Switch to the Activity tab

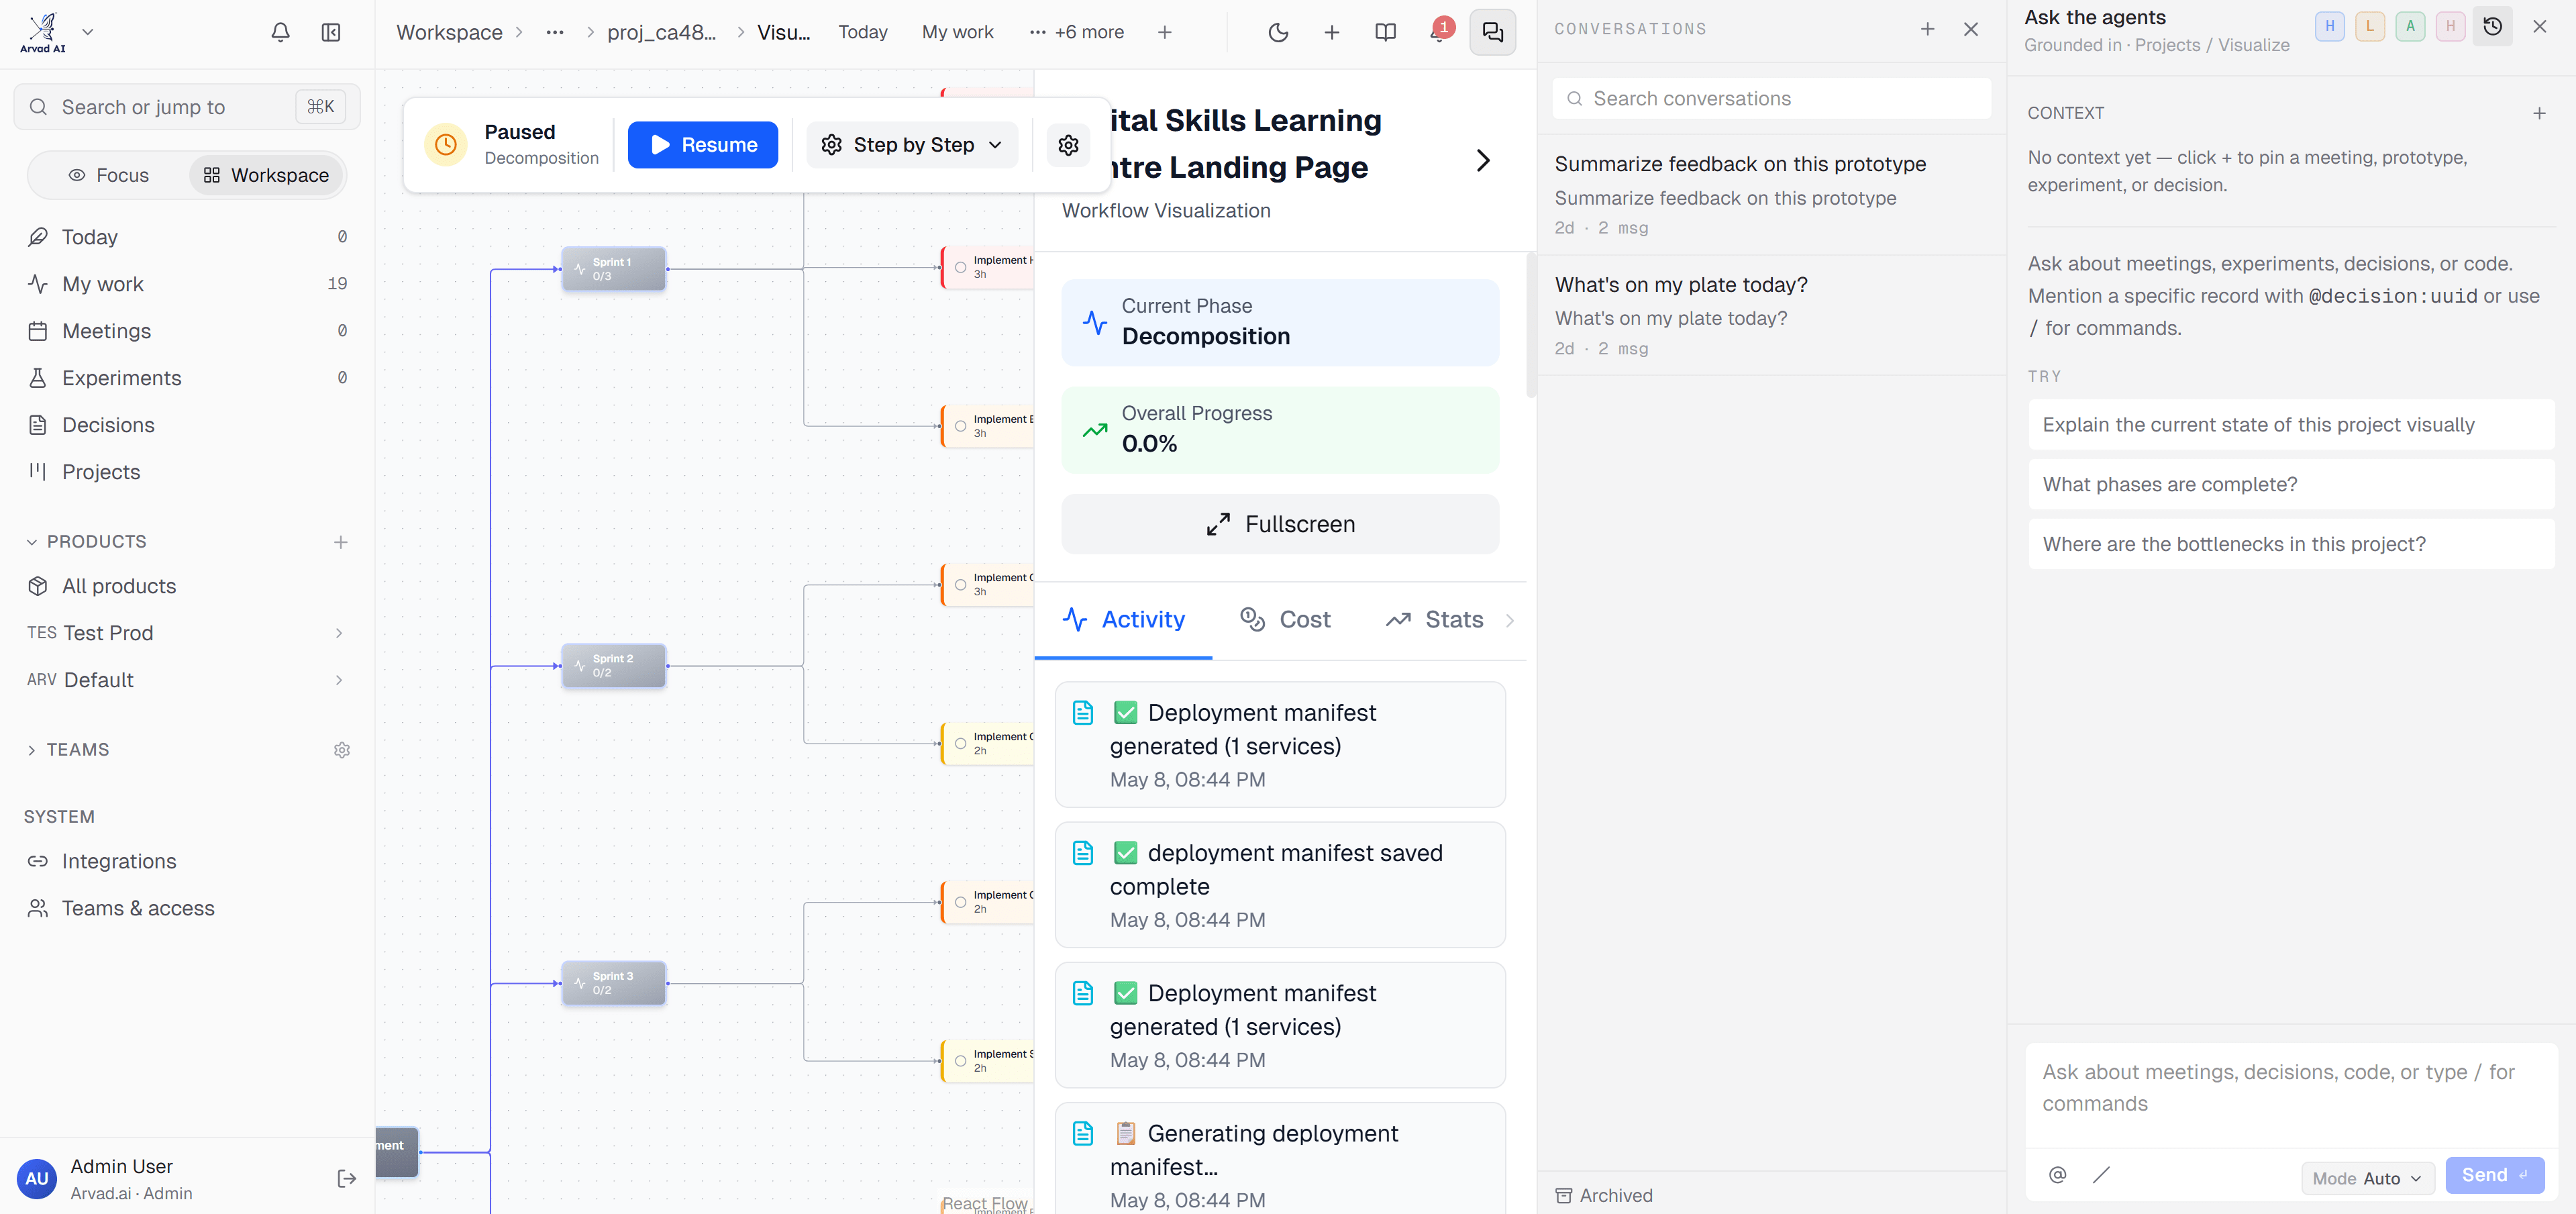(1123, 620)
